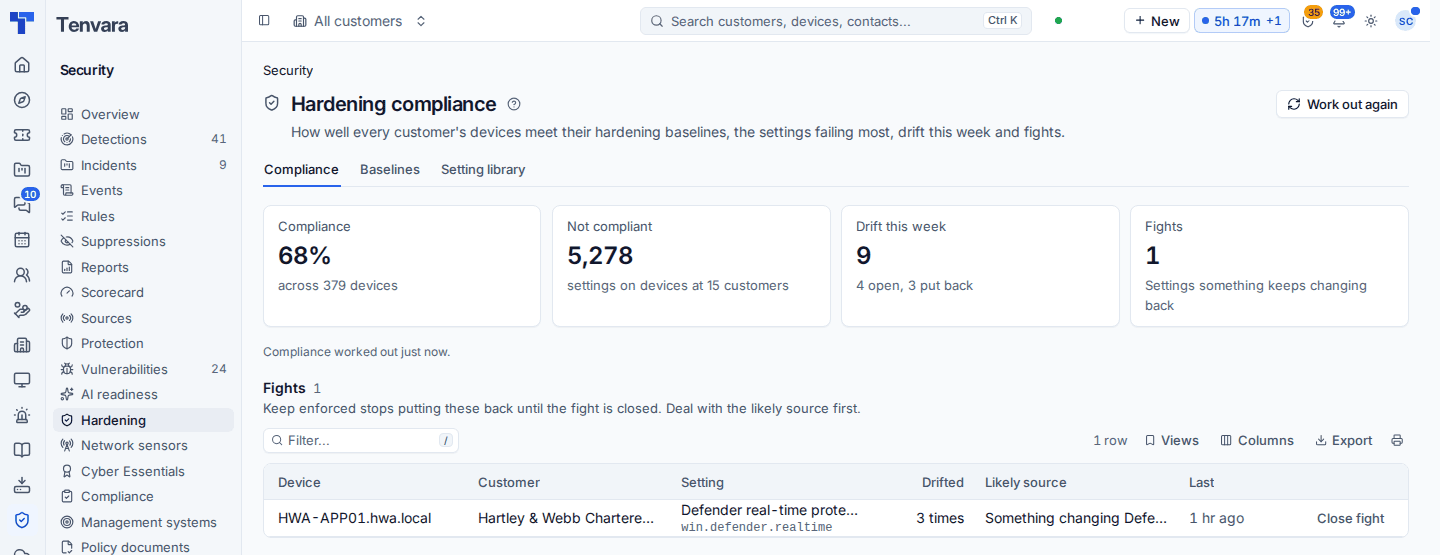Image resolution: width=1440 pixels, height=555 pixels.
Task: Switch to the Baselines tab
Action: pyautogui.click(x=390, y=170)
